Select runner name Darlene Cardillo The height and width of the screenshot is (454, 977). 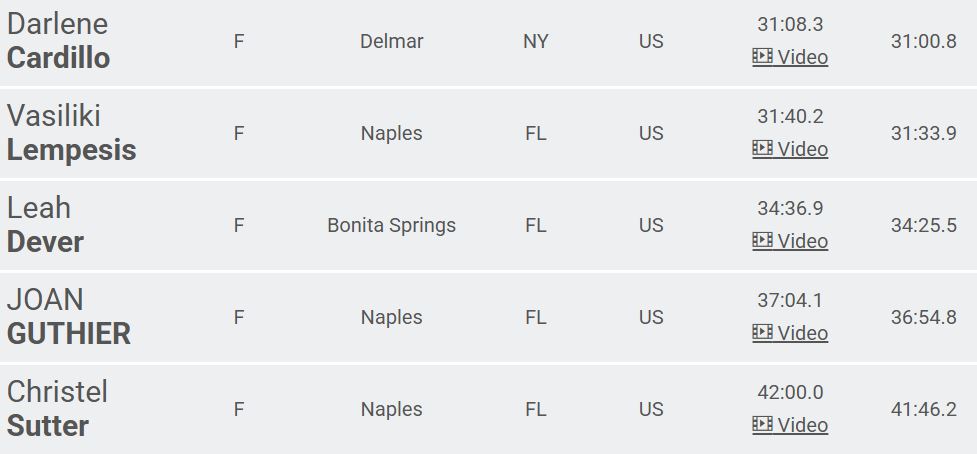pos(58,41)
